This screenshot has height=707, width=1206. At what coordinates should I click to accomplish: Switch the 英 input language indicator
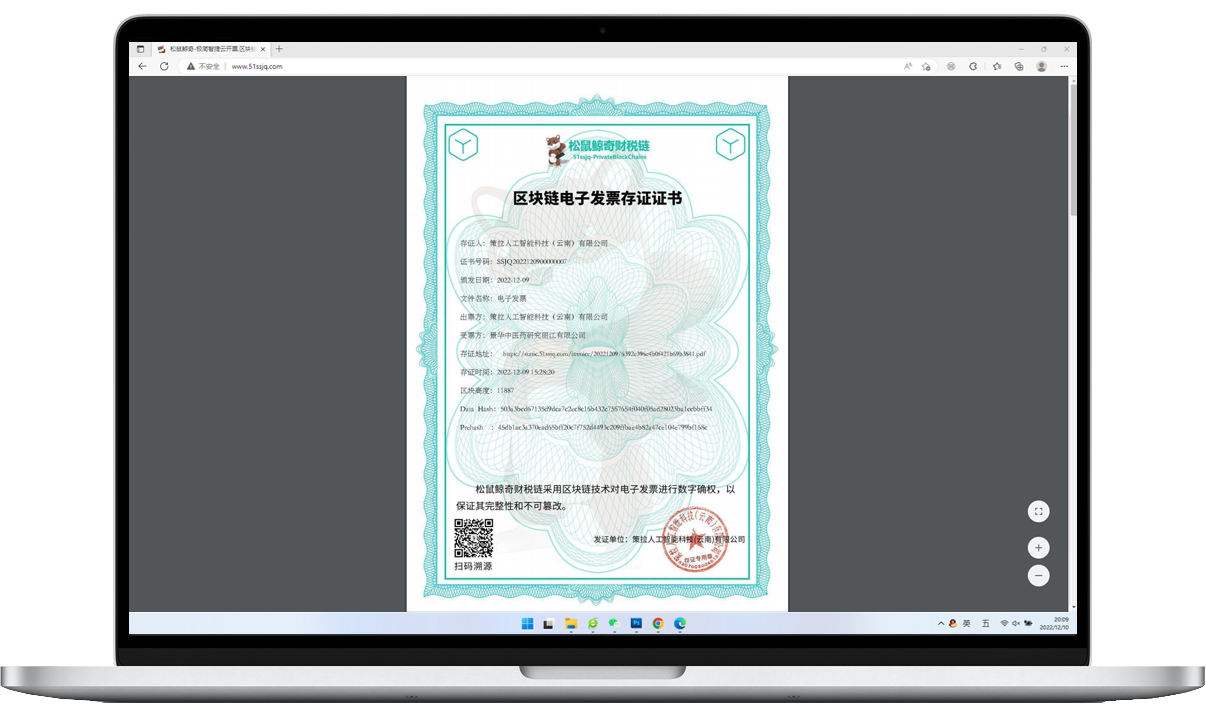pyautogui.click(x=967, y=624)
